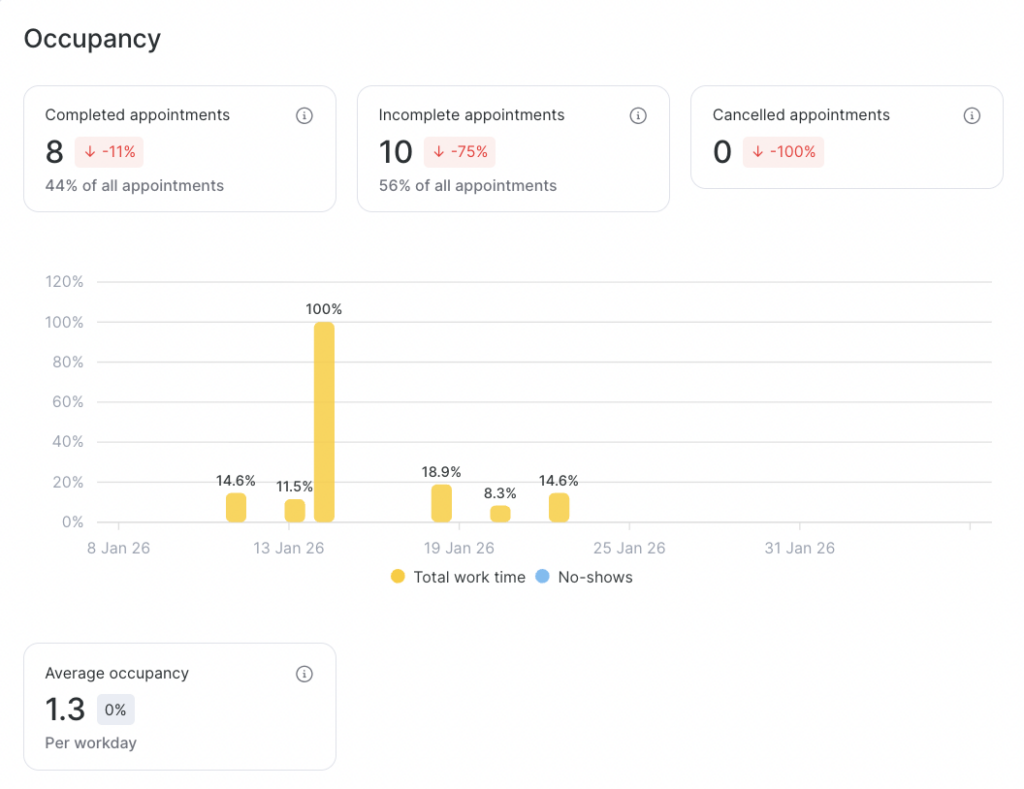Open Average occupancy info tooltip icon
The height and width of the screenshot is (789, 1024).
pyautogui.click(x=305, y=674)
